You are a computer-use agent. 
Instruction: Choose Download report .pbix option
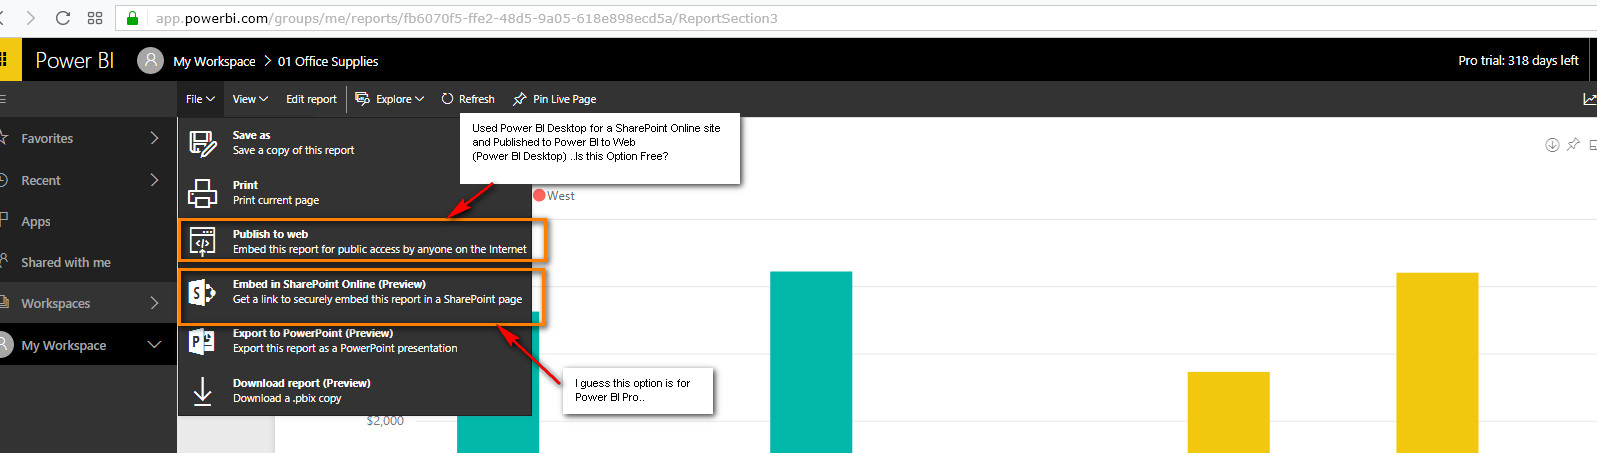tap(354, 390)
